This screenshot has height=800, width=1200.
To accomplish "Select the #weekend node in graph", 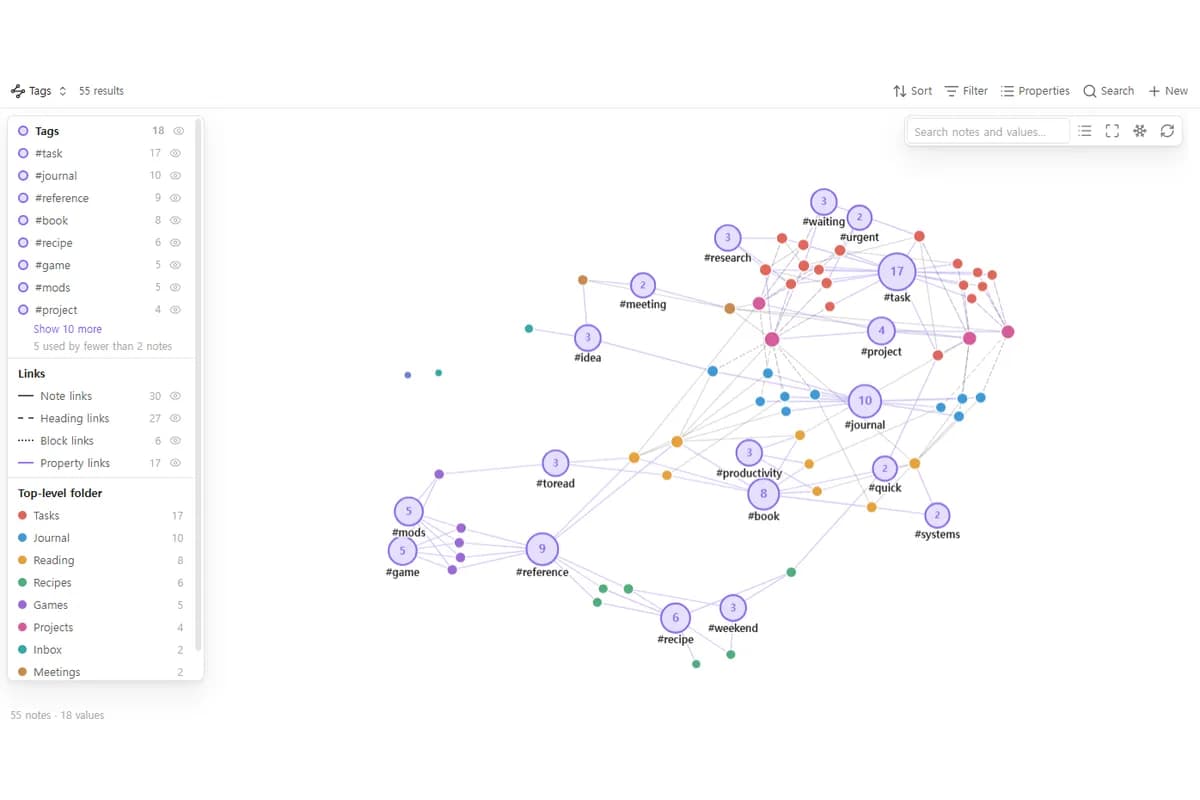I will click(x=733, y=607).
